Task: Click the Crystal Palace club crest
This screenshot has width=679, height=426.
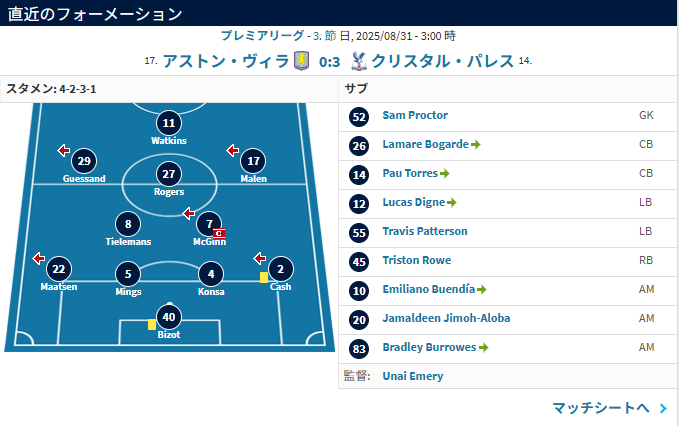Action: pyautogui.click(x=359, y=61)
